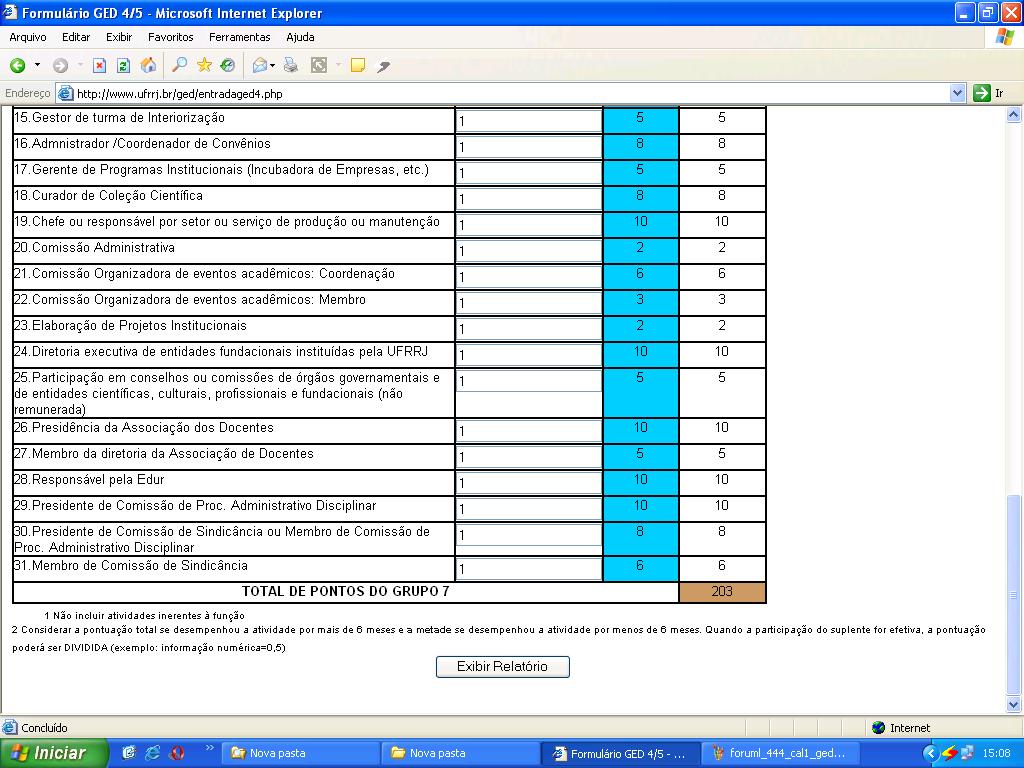This screenshot has width=1024, height=768.
Task: Switch to foruml_444_cal1_ged taskbar window
Action: click(780, 754)
